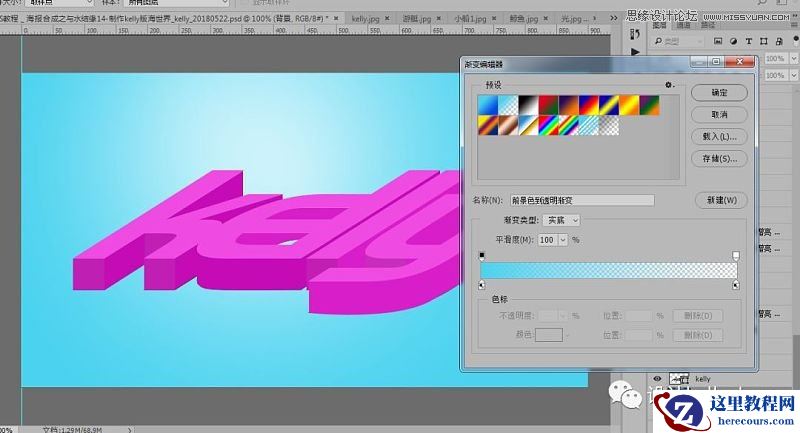Switch to the 小船1.jpg document tab

(x=470, y=18)
